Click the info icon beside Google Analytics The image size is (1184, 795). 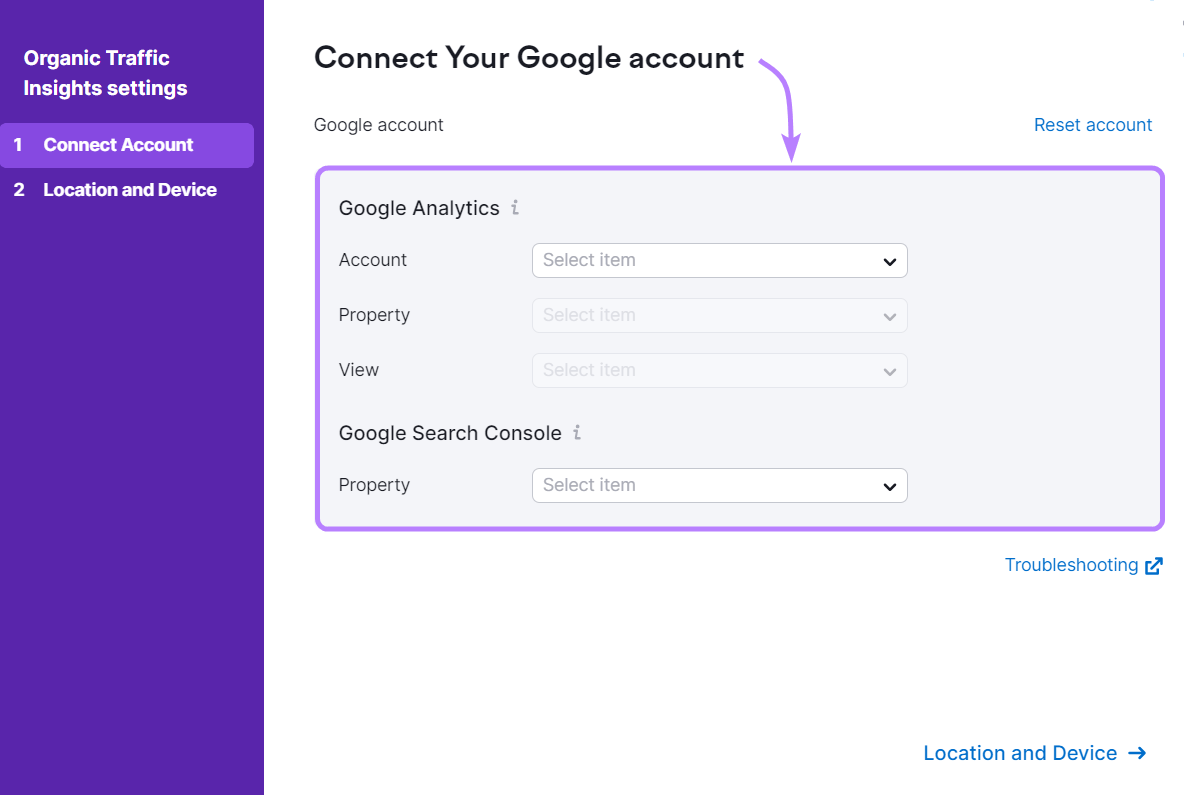pyautogui.click(x=515, y=207)
